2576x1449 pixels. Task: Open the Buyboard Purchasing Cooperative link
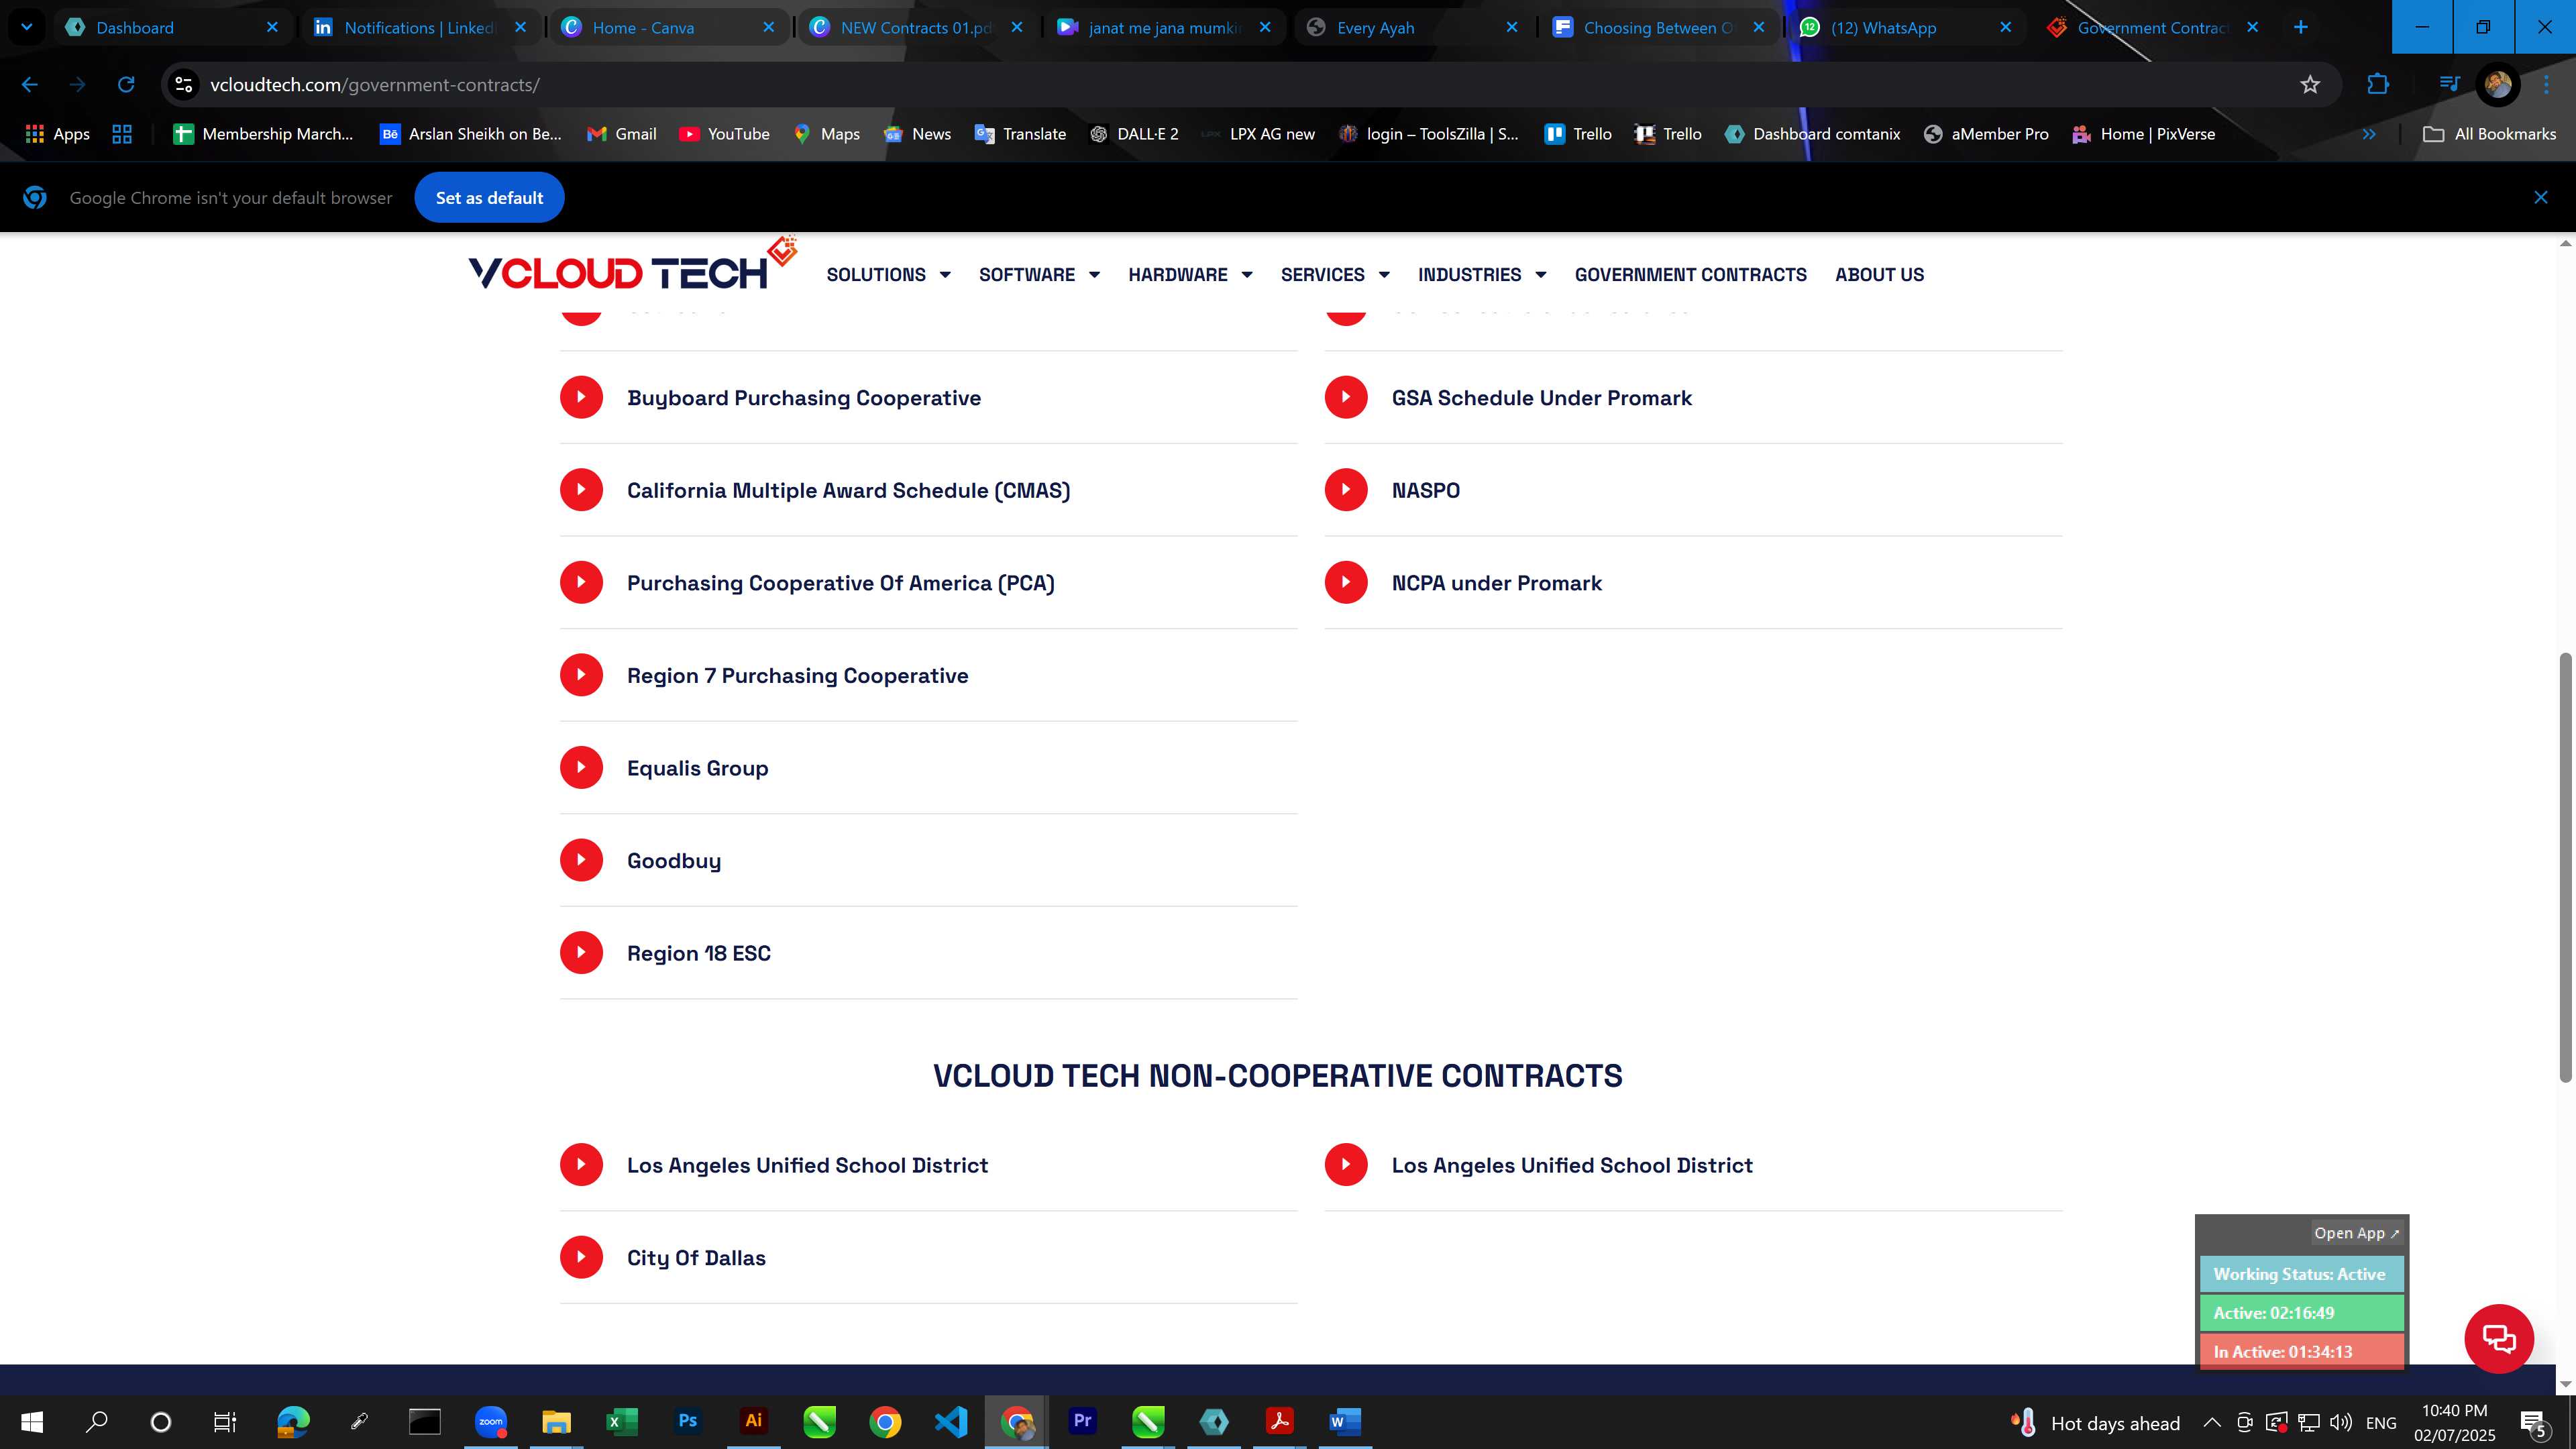pyautogui.click(x=804, y=398)
